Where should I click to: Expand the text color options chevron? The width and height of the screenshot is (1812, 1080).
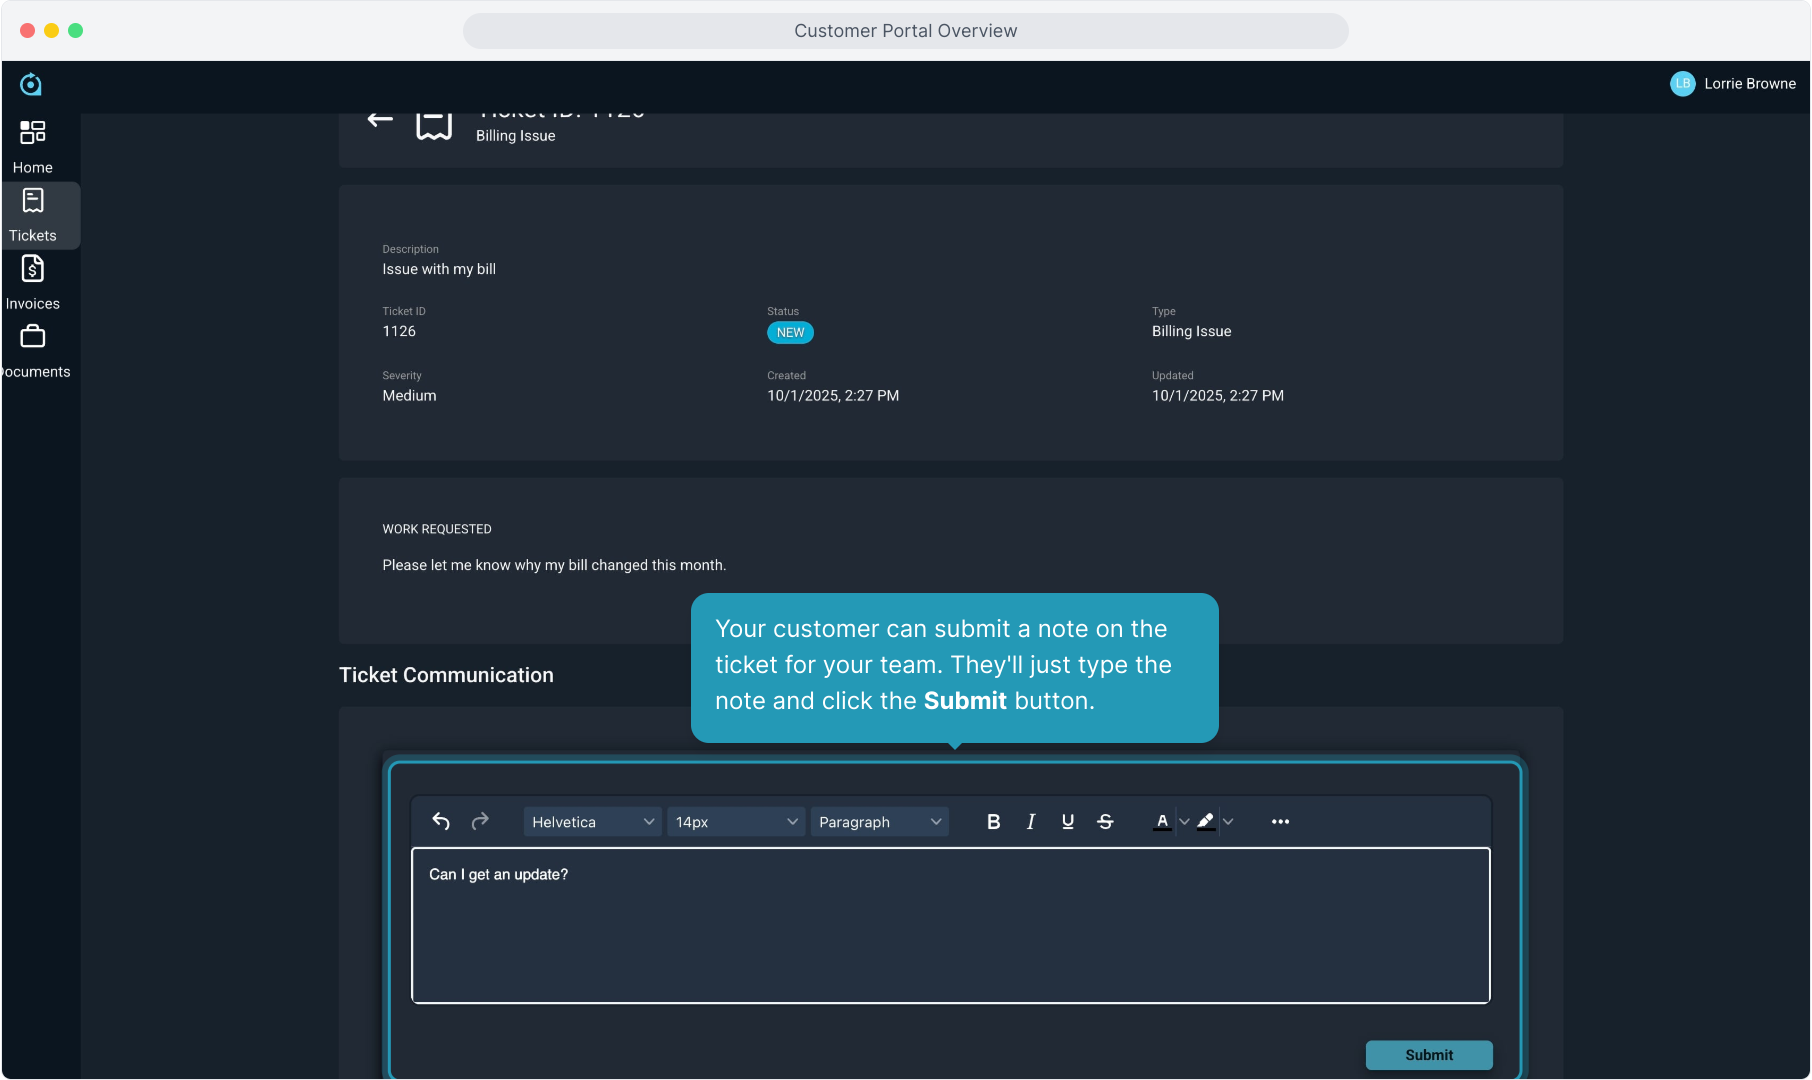[1184, 821]
